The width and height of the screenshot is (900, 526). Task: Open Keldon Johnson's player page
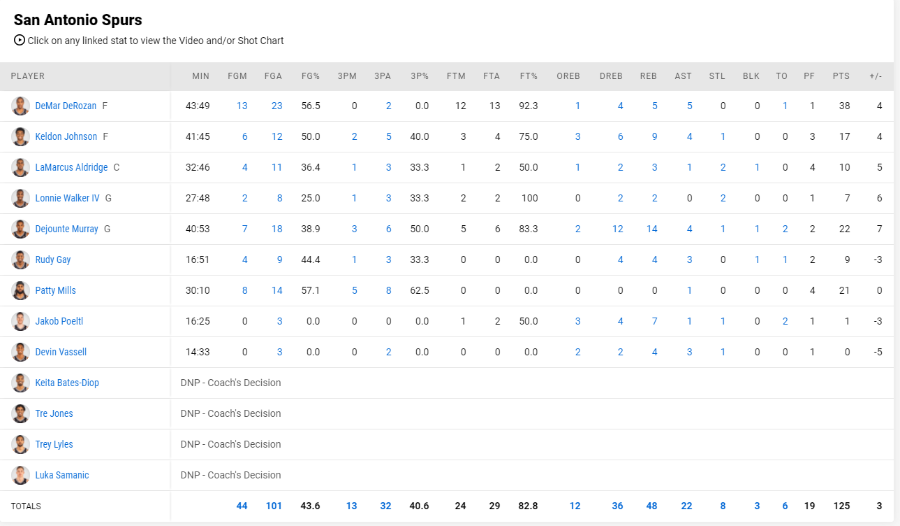point(66,137)
